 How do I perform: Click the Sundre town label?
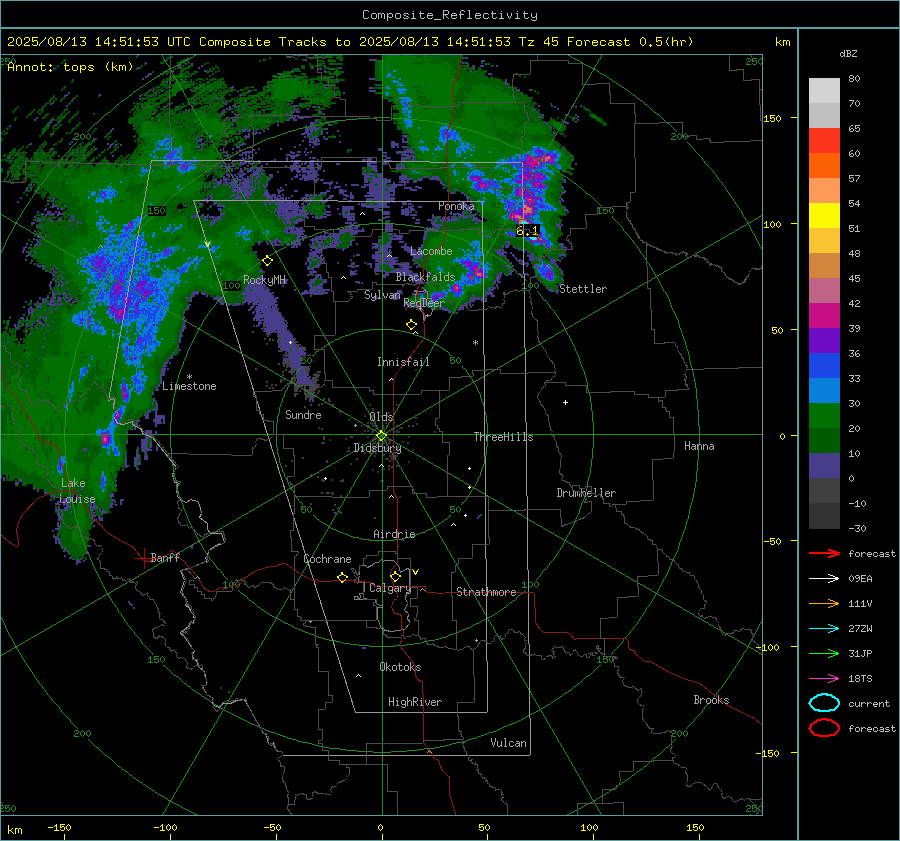click(x=303, y=415)
